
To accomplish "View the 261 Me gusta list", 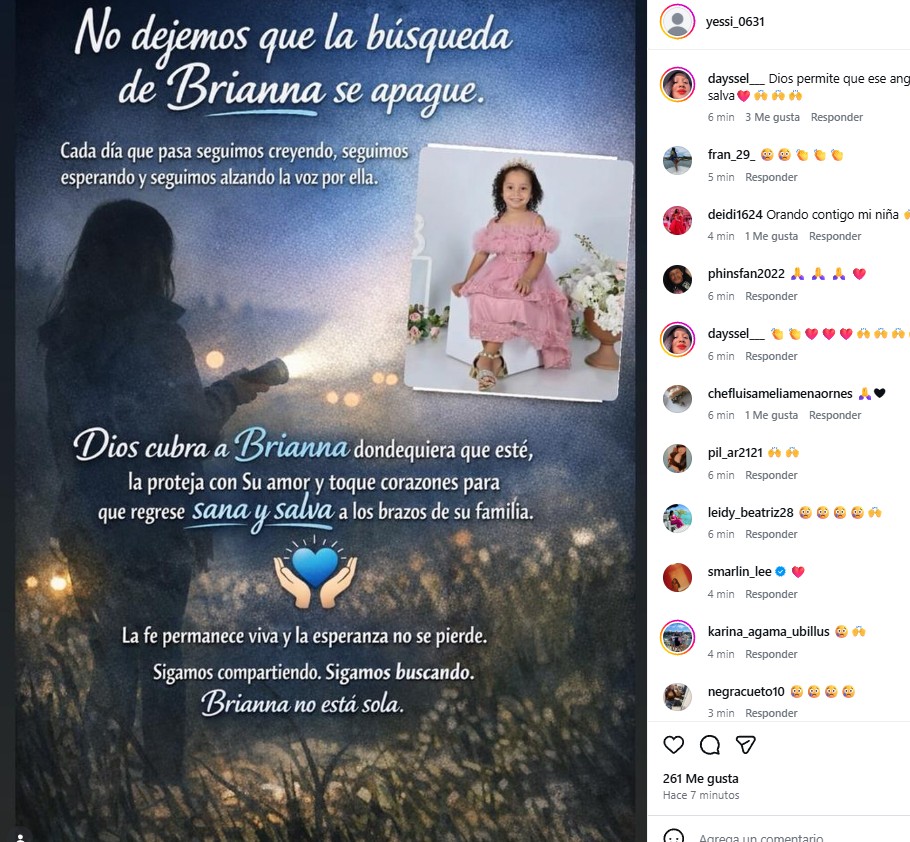I will click(x=700, y=778).
